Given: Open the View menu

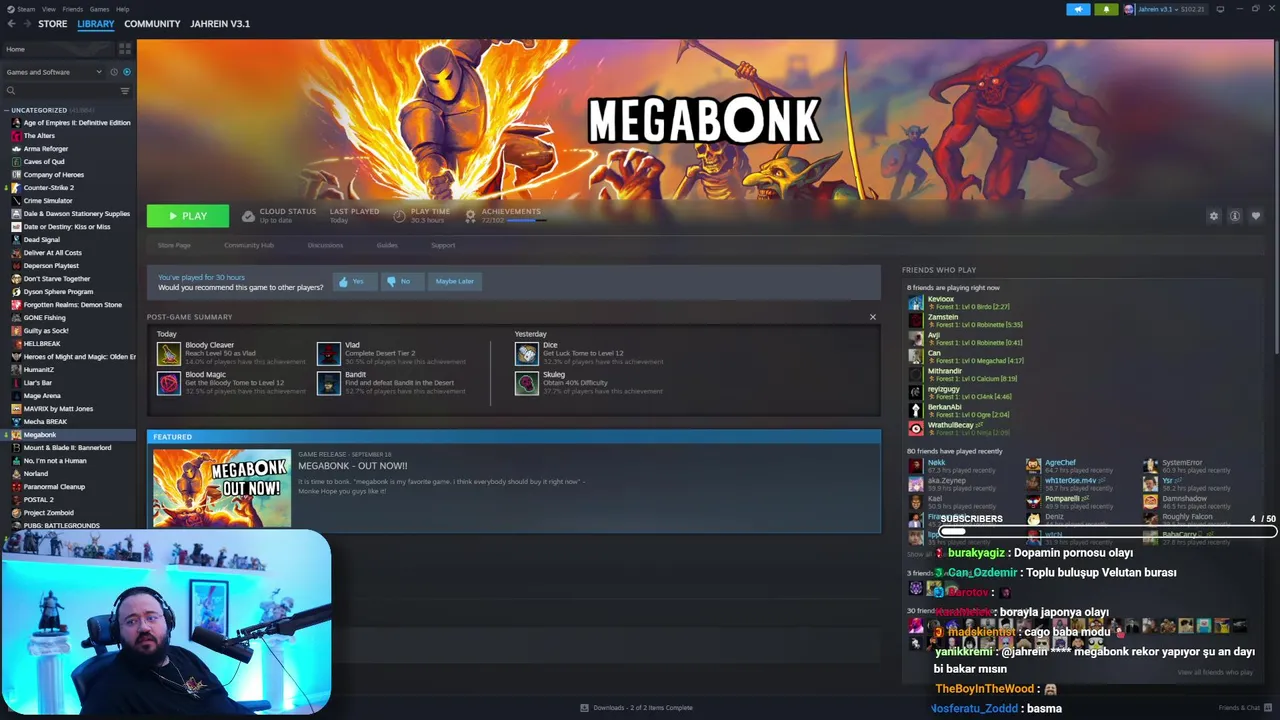Looking at the screenshot, I should (x=48, y=9).
